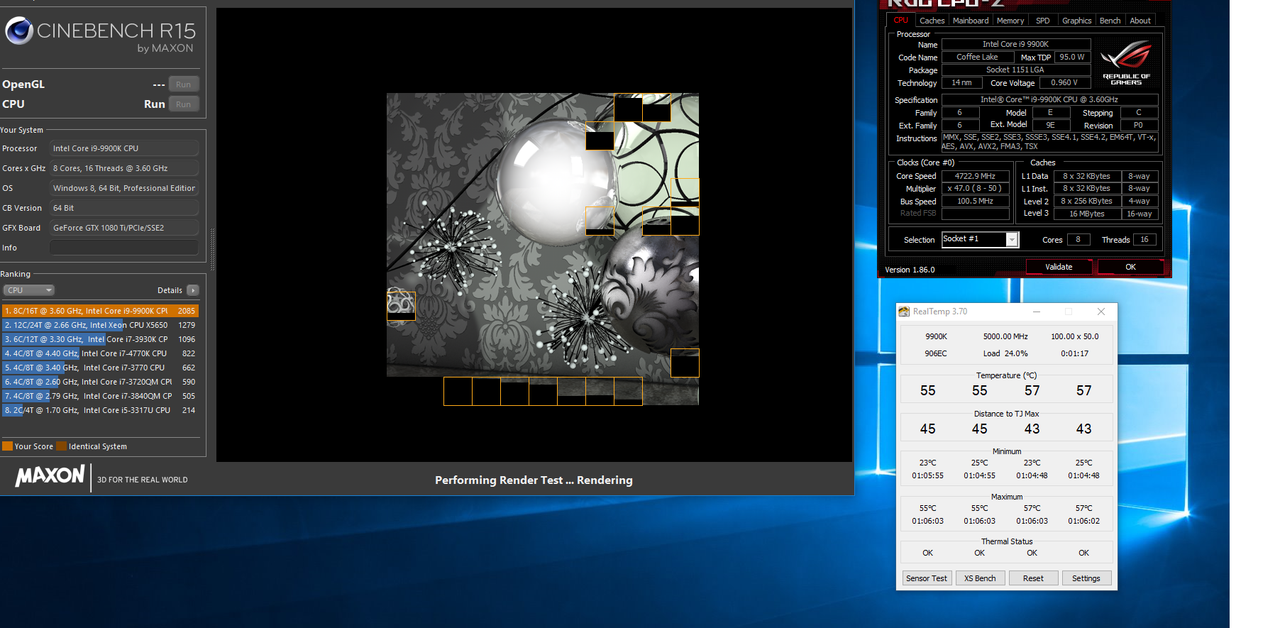Click the GFX Board value GeForce GTX 1080 Ti
Image resolution: width=1280 pixels, height=628 pixels.
click(124, 228)
